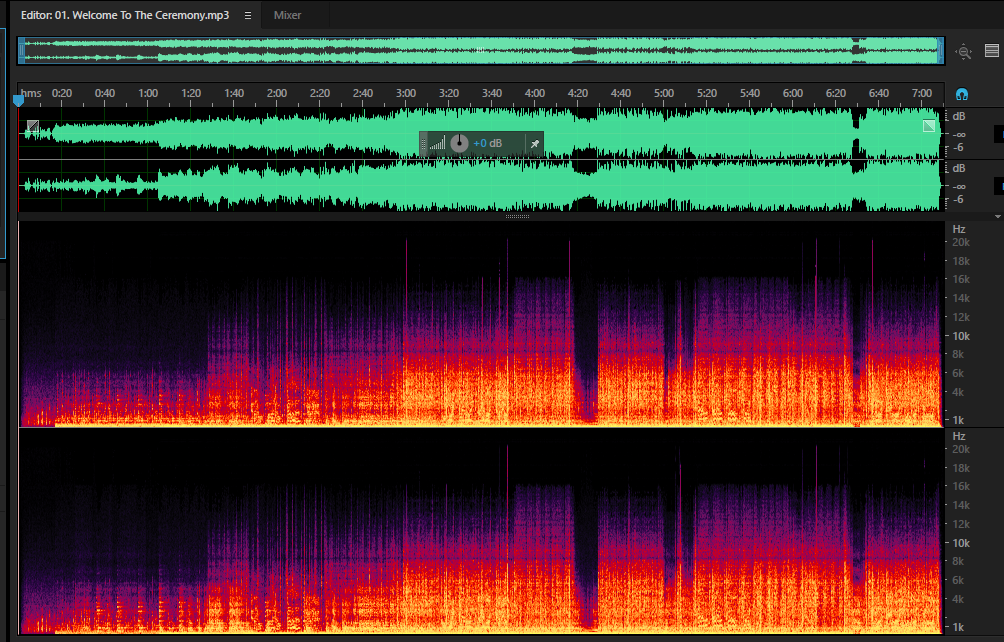Click lower channel -6 amplitude label
Viewport: 1004px width, 642px height.
click(958, 199)
